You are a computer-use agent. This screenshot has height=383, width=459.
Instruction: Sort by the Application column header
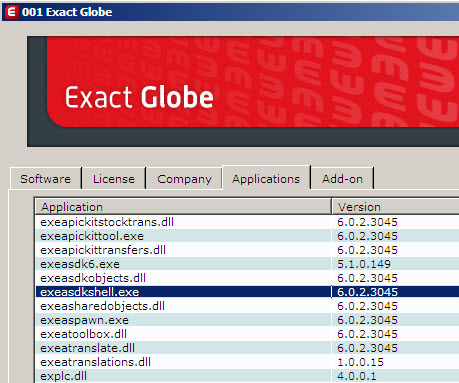183,207
